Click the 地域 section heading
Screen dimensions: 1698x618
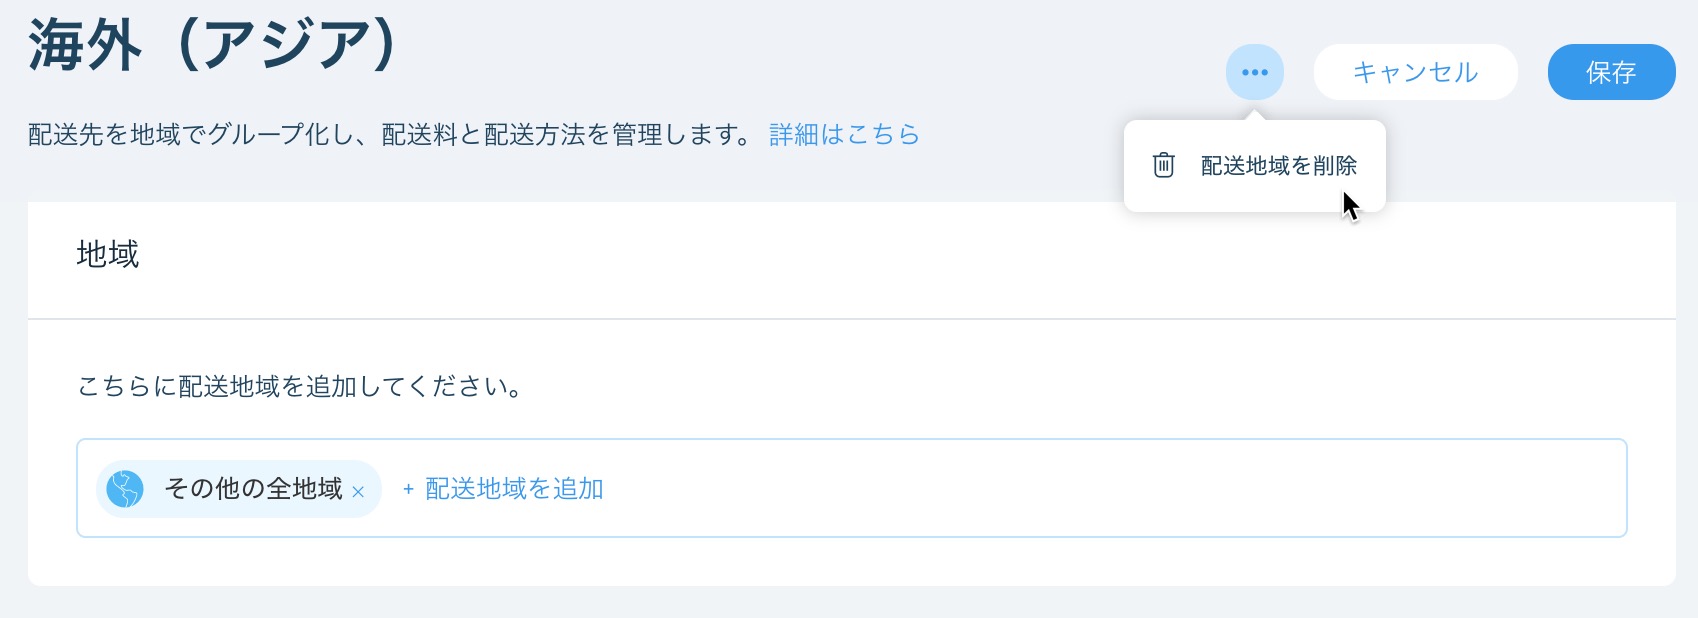pyautogui.click(x=108, y=254)
